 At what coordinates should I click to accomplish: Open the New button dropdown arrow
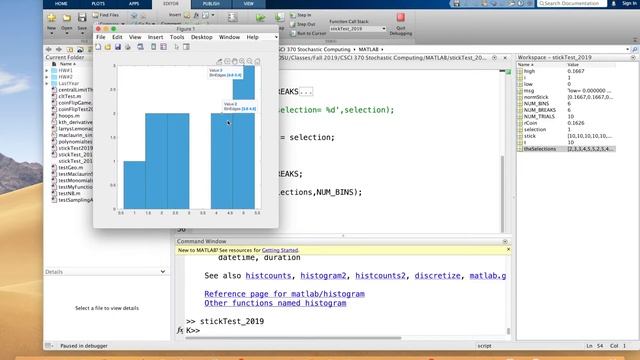(51, 33)
